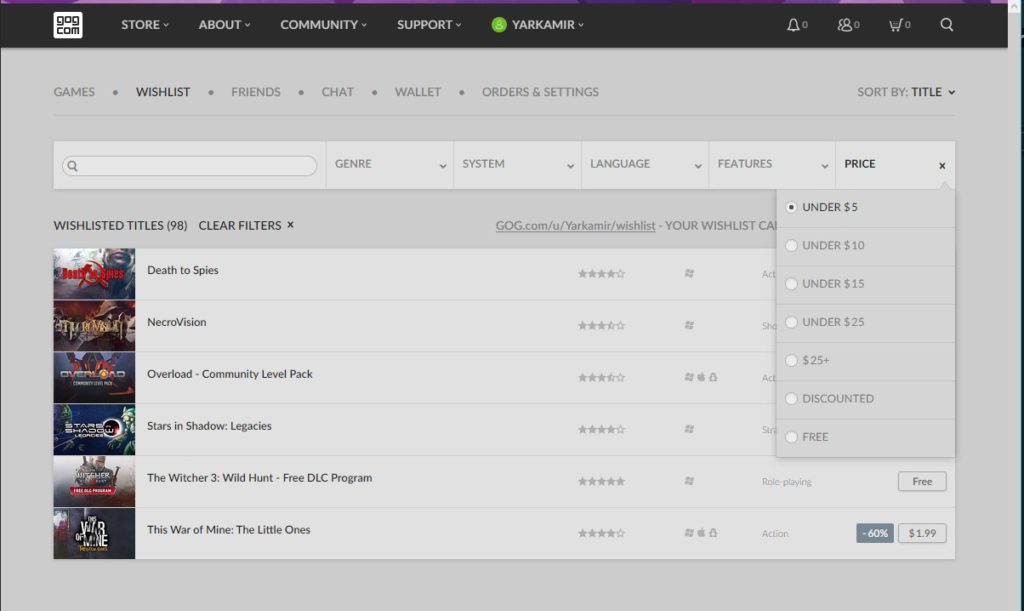Switch to the Chat tab

pos(338,92)
